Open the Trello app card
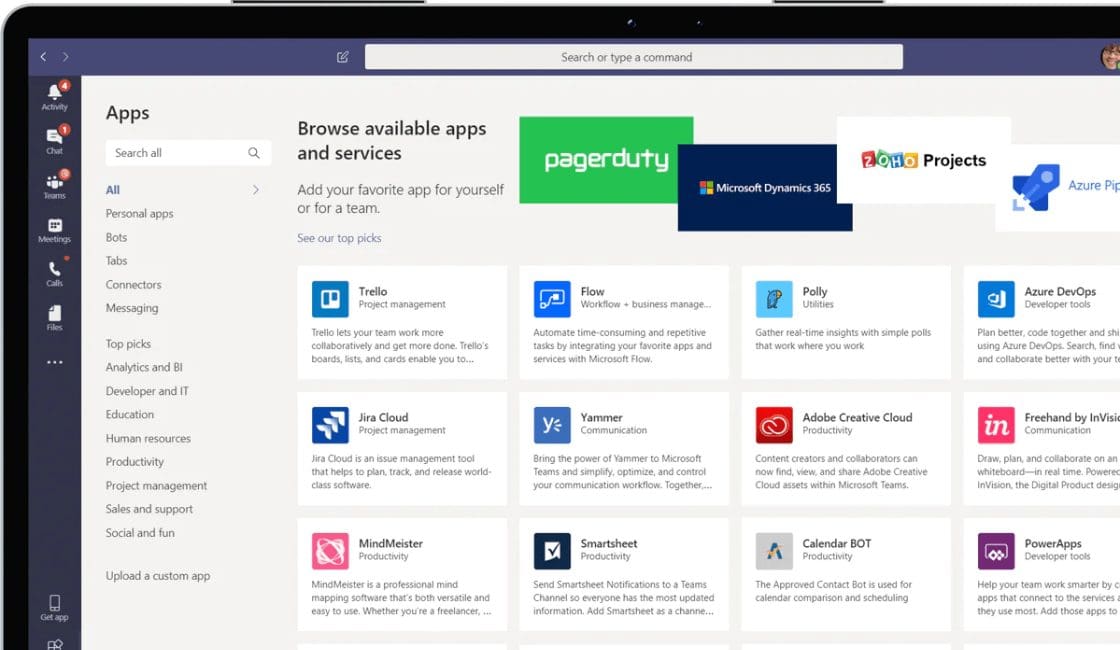This screenshot has height=650, width=1120. (402, 322)
